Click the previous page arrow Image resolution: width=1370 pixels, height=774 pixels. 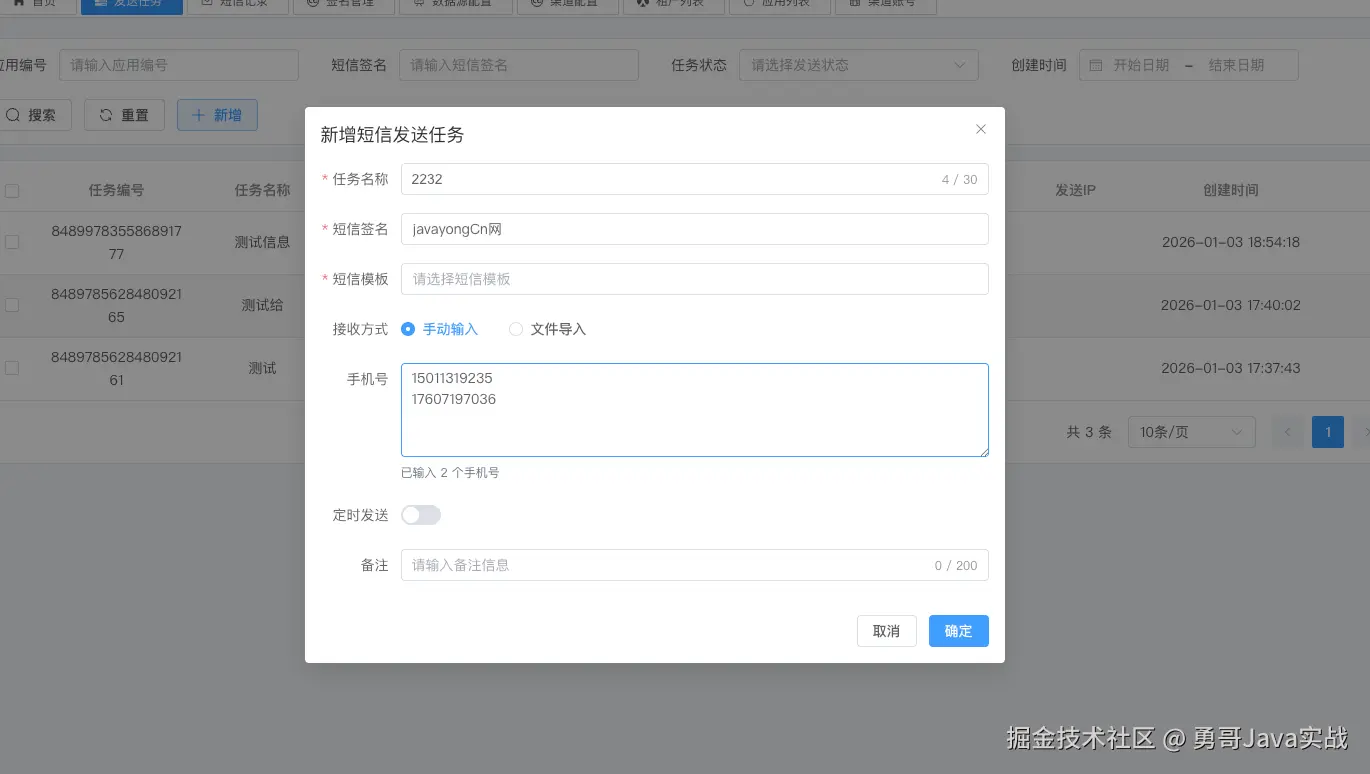(x=1288, y=432)
